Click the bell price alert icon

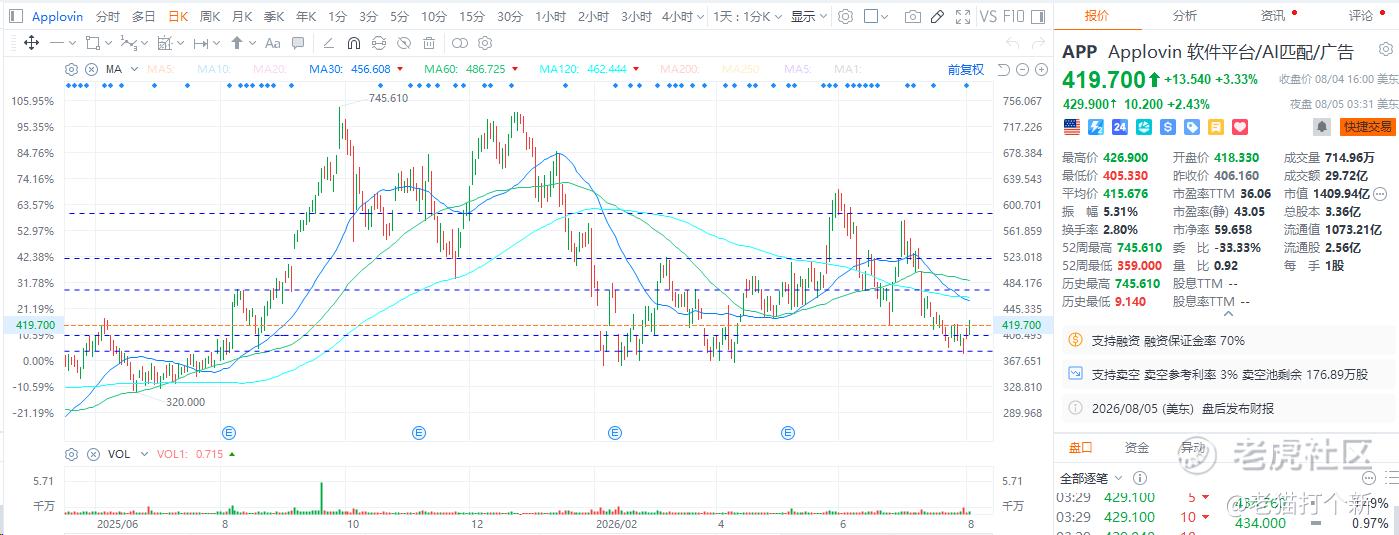[x=1321, y=127]
